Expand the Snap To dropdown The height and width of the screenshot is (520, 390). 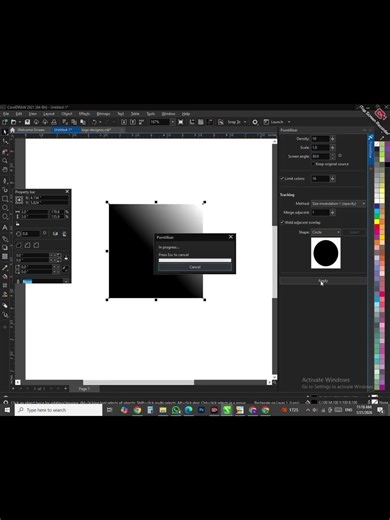[245, 122]
